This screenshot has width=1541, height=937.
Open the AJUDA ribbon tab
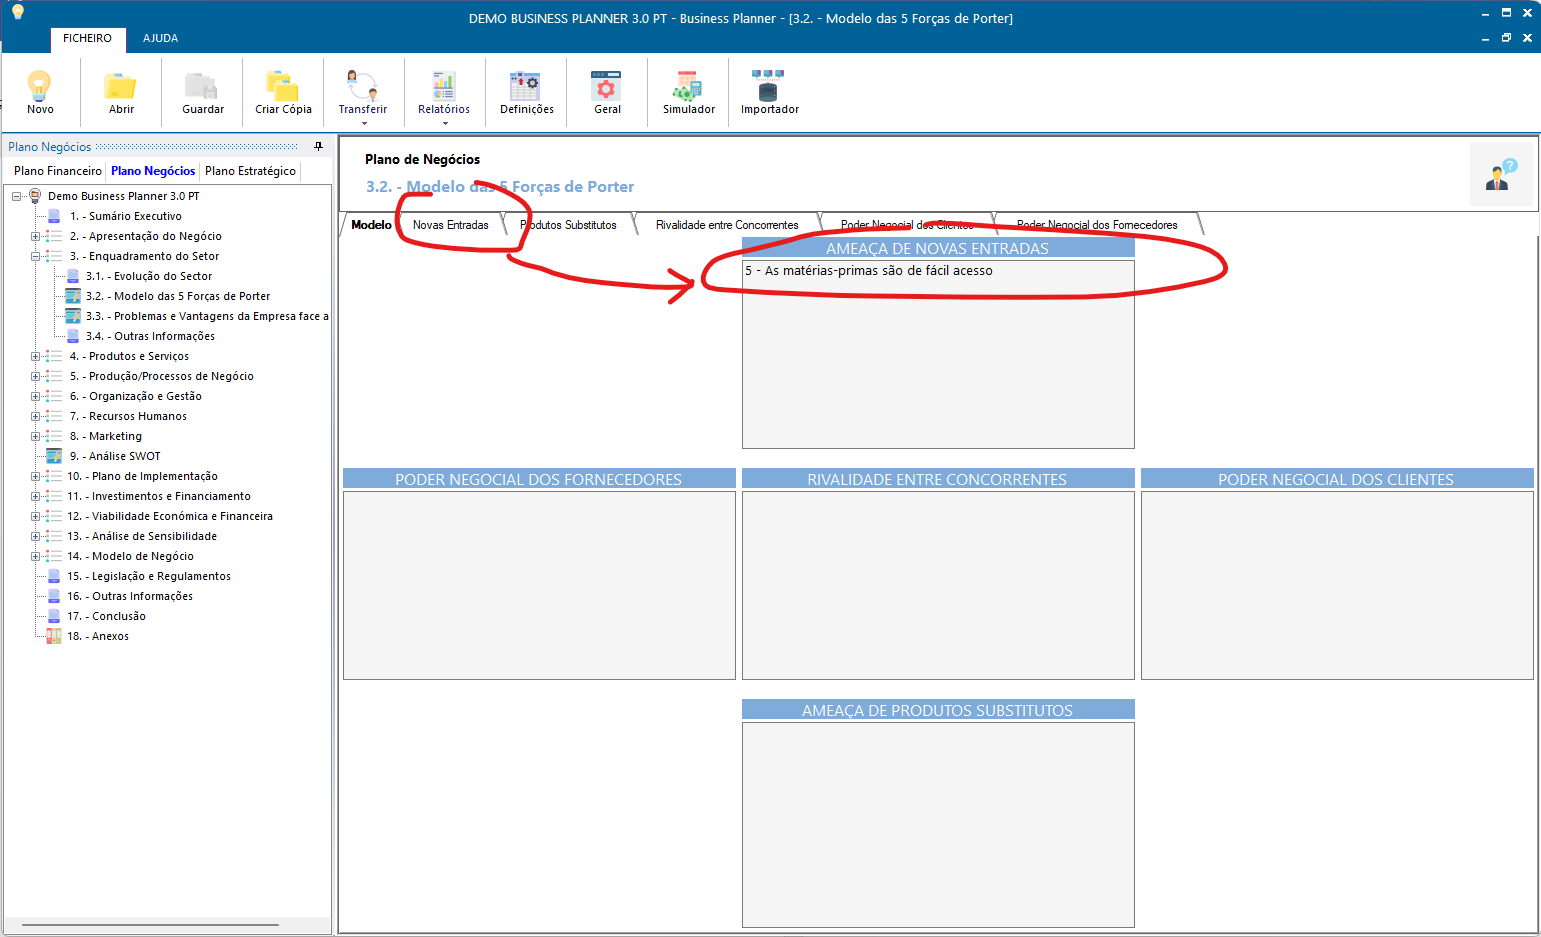[160, 38]
